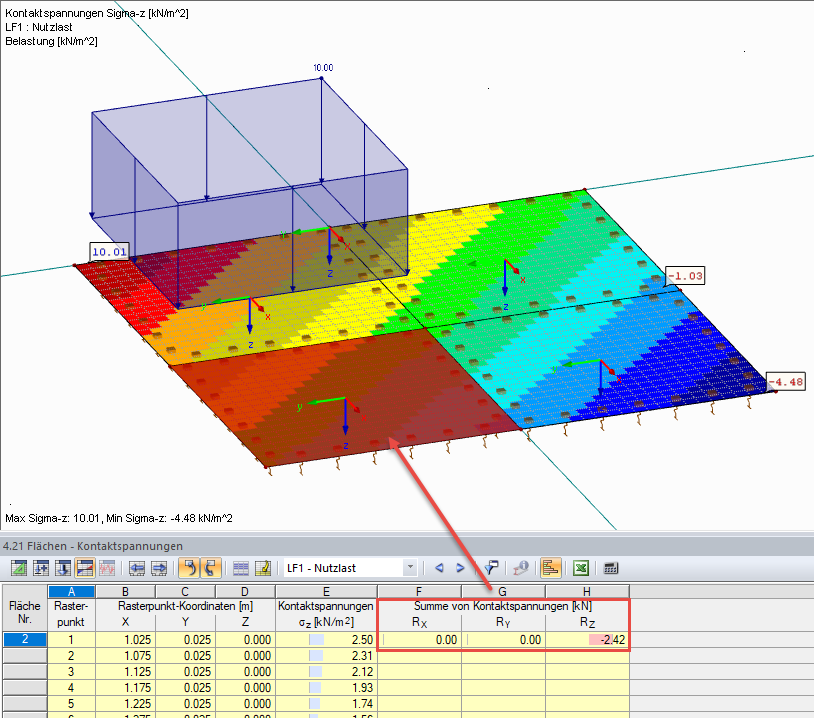Click the first green surface icon in the table toolbar
This screenshot has height=718, width=814.
pyautogui.click(x=19, y=568)
